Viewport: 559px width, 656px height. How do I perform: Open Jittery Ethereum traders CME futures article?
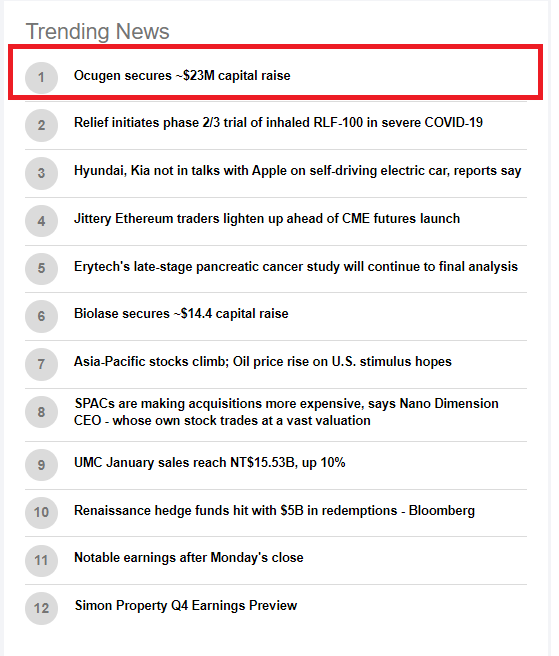(267, 219)
